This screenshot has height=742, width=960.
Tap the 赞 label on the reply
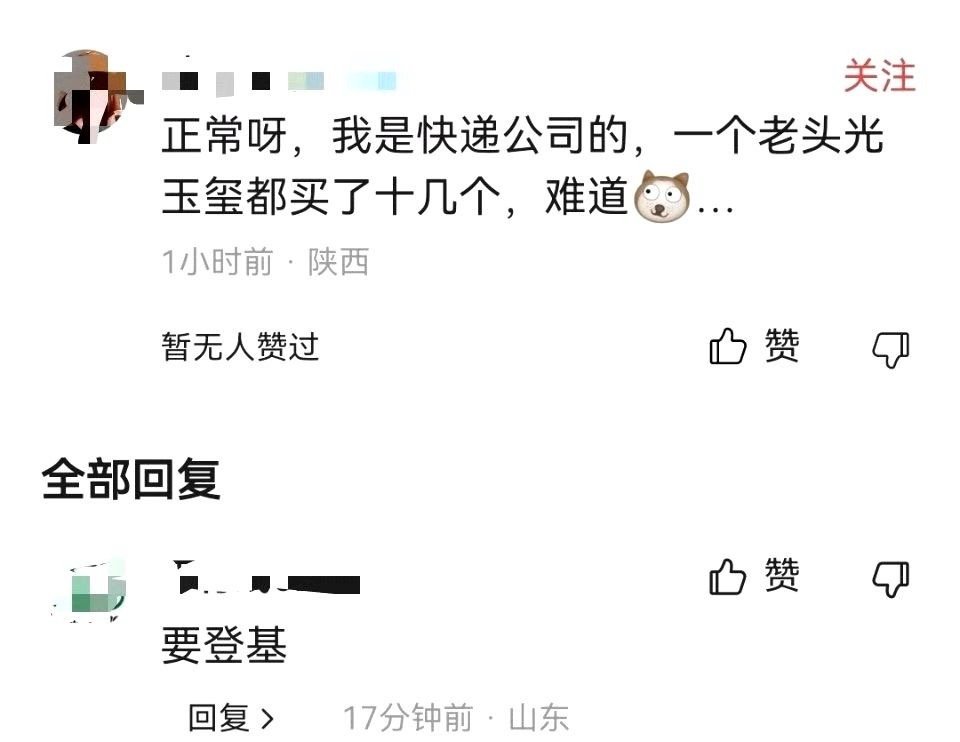pos(782,575)
